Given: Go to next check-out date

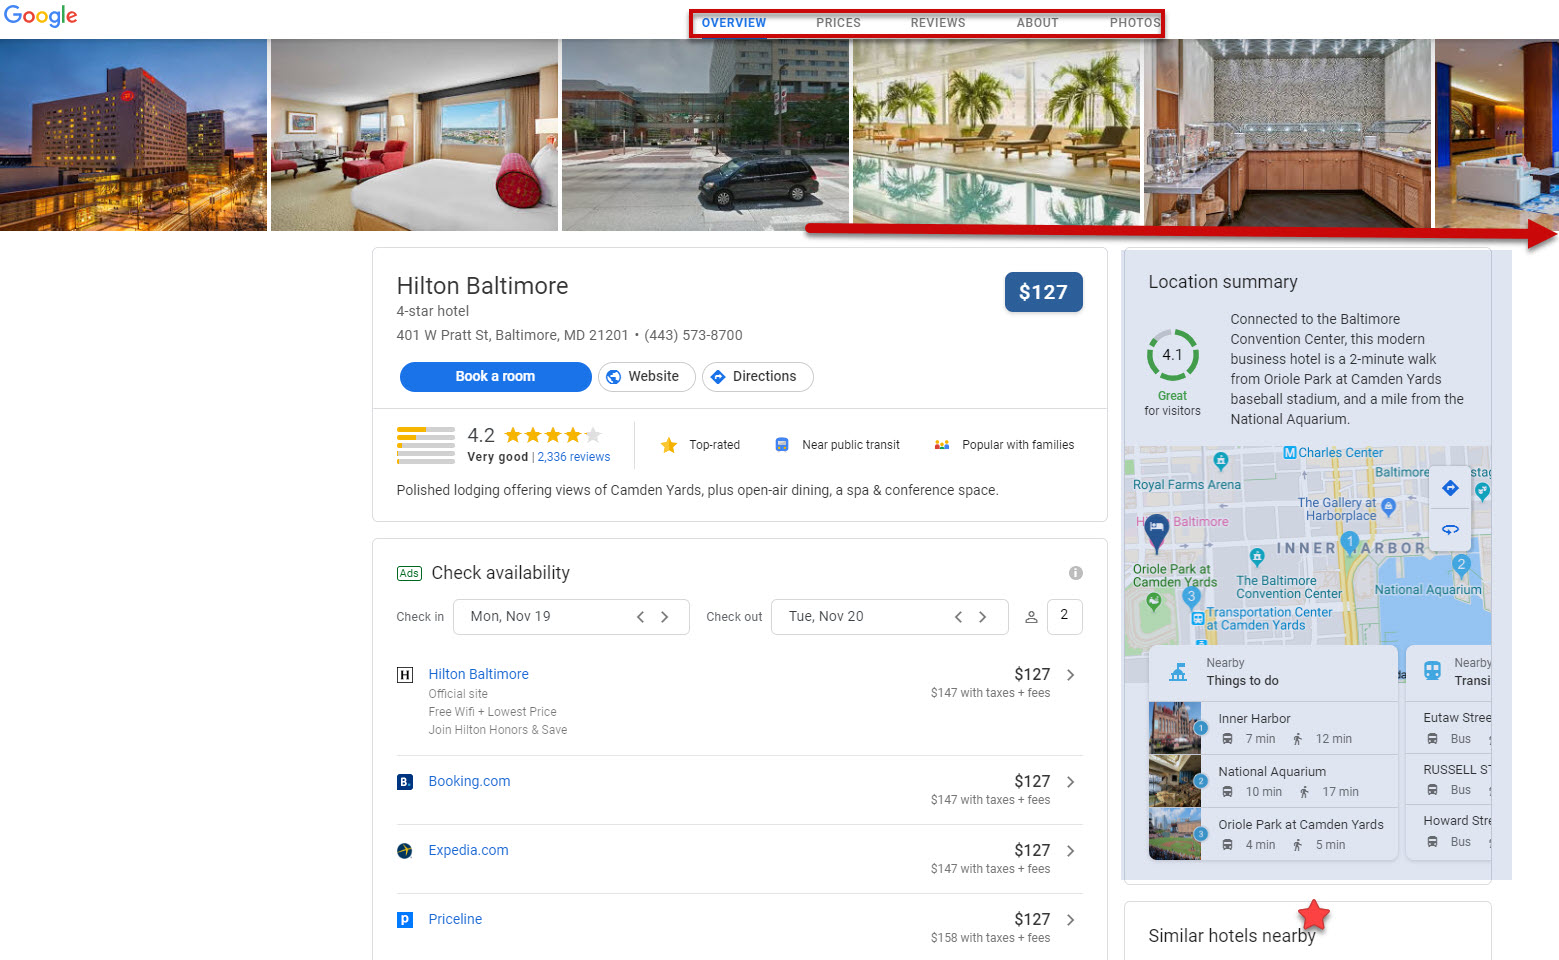Looking at the screenshot, I should [982, 617].
